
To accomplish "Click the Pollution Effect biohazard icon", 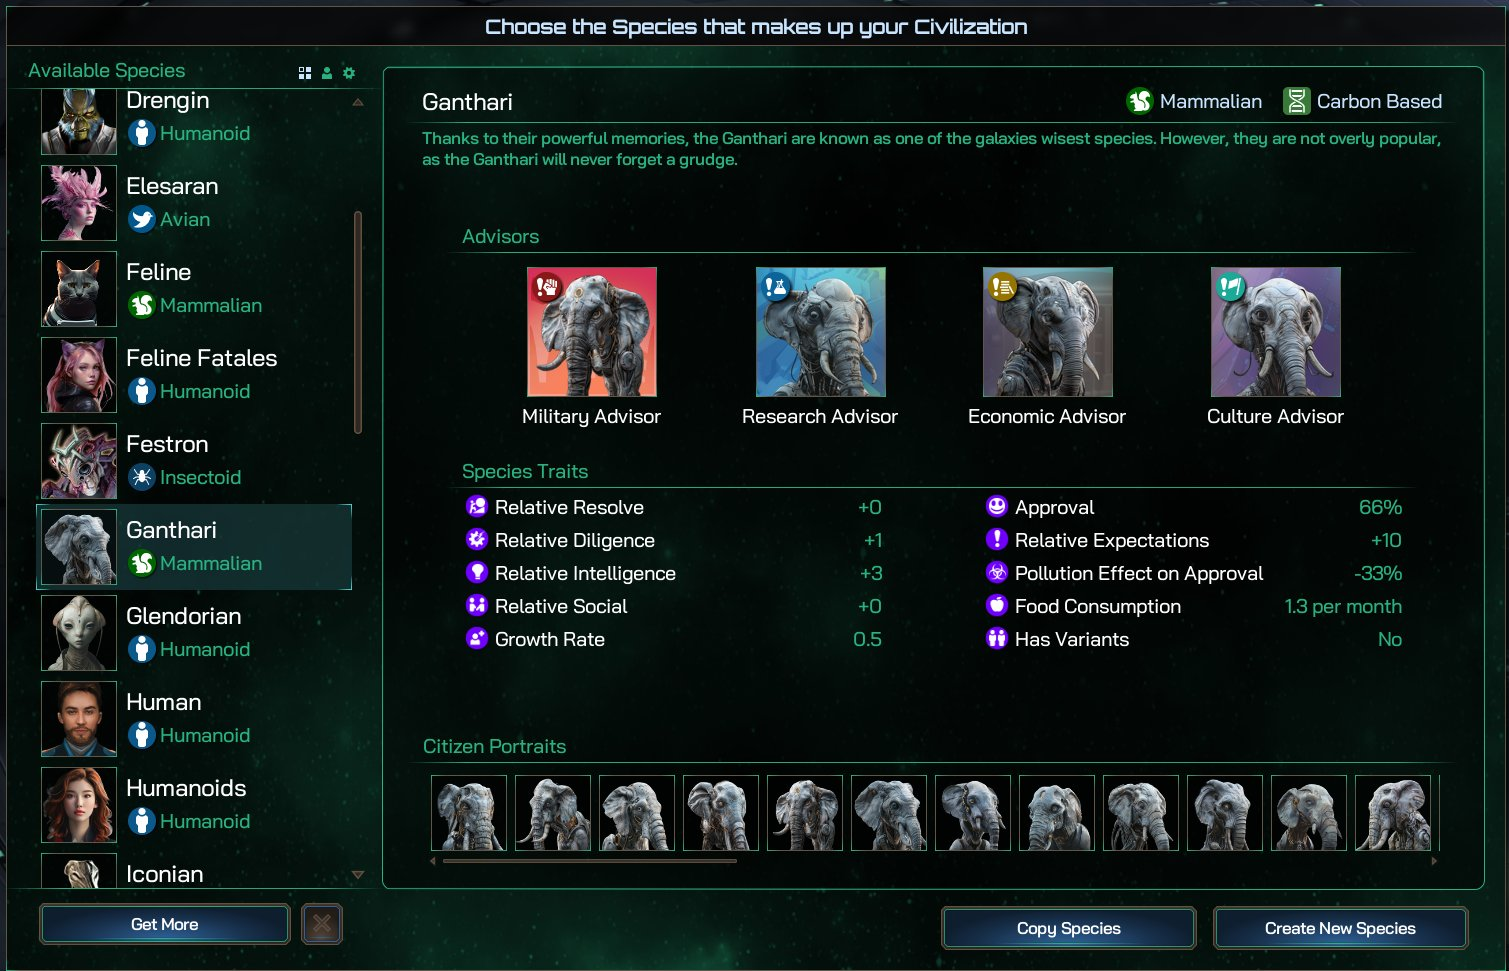I will click(996, 572).
